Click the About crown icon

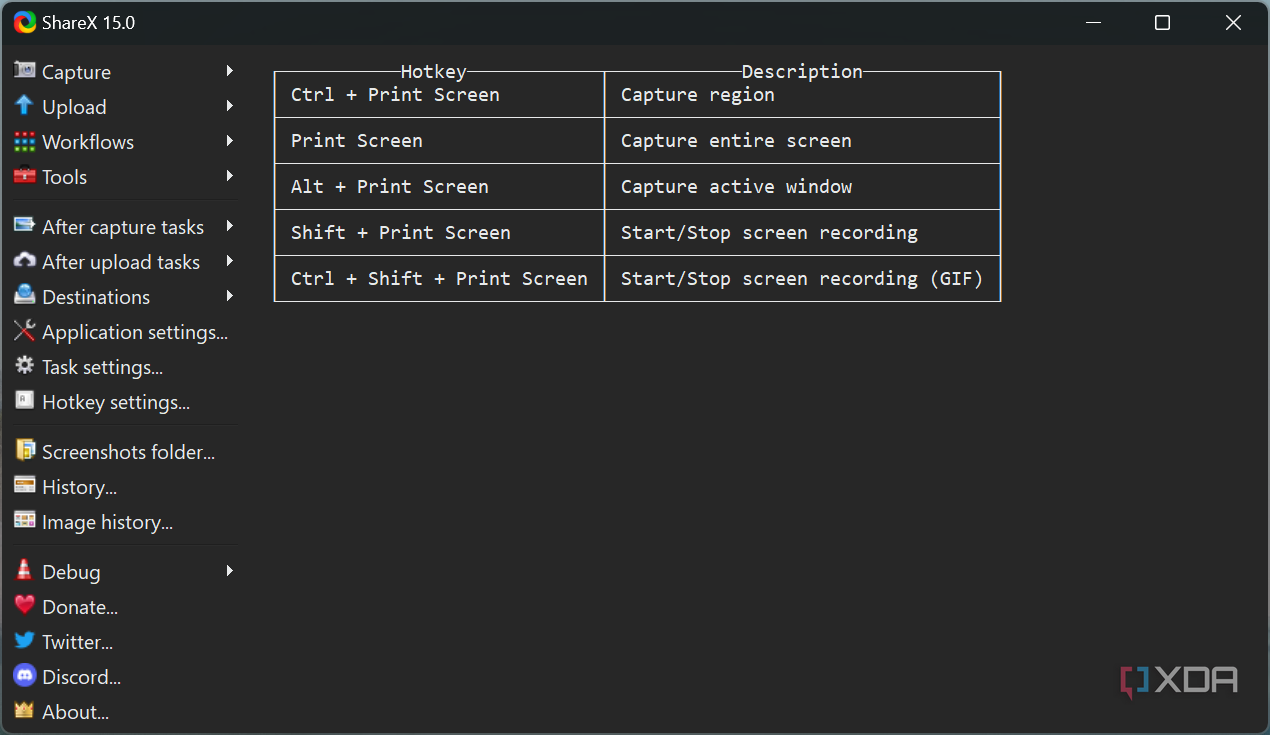tap(25, 712)
